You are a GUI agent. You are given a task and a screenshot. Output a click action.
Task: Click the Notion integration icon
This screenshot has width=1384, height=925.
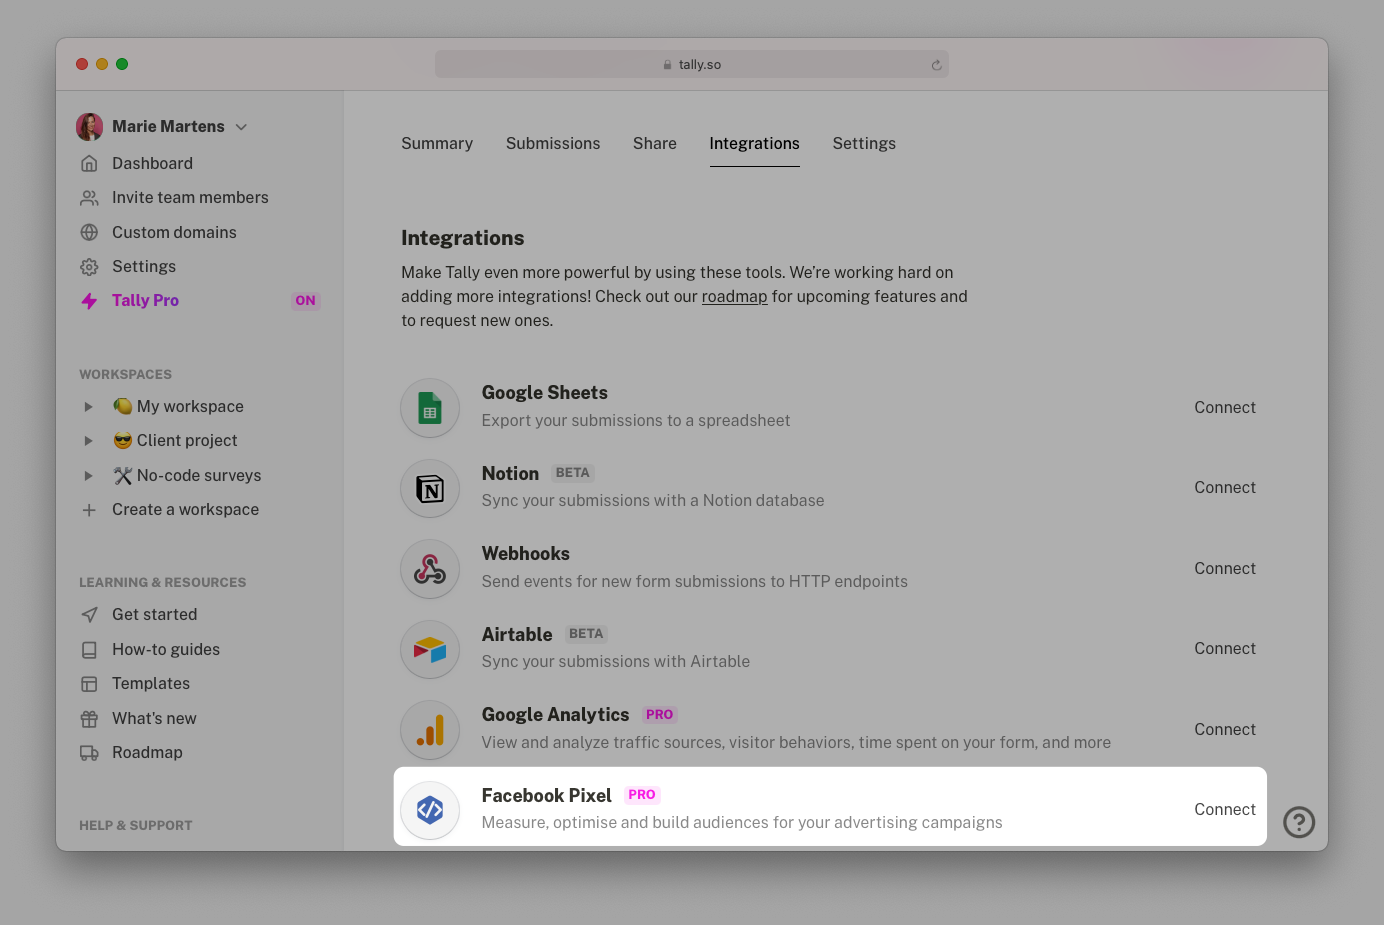[430, 489]
